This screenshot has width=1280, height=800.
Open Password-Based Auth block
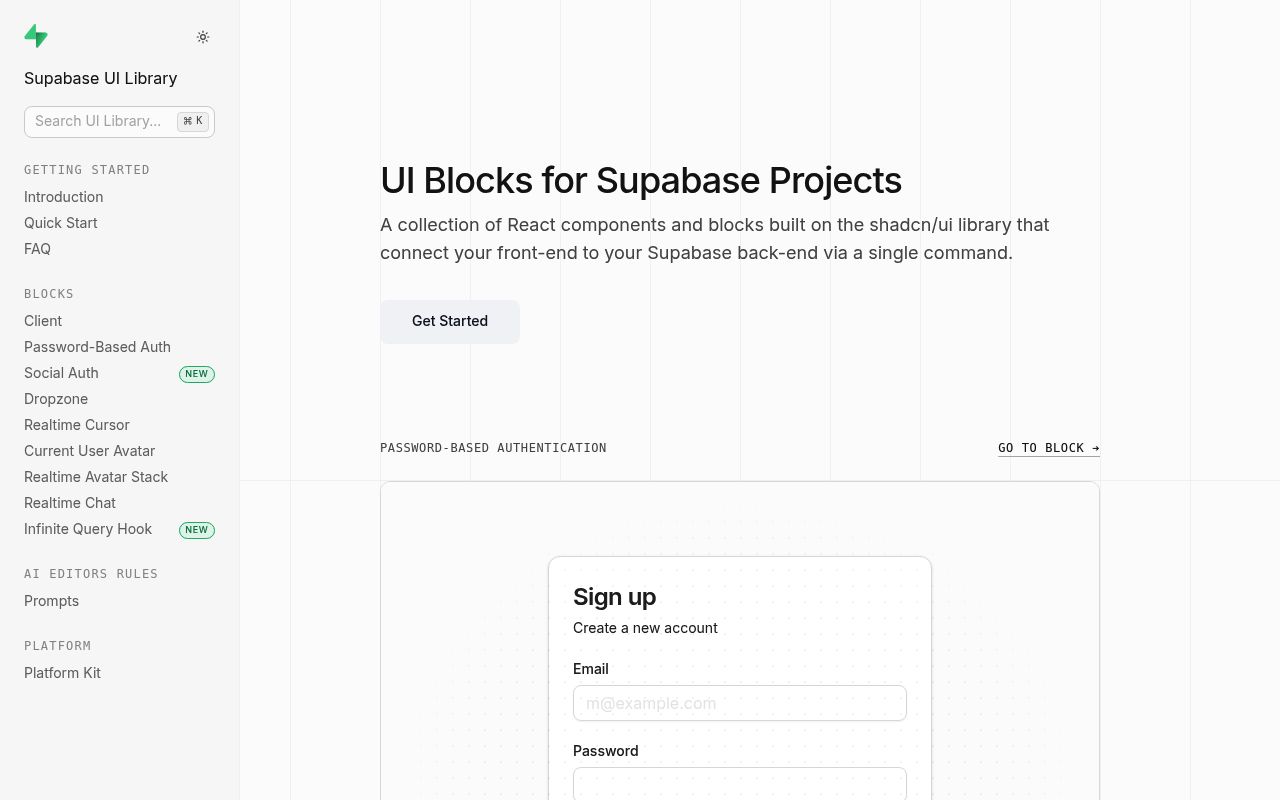pos(97,347)
